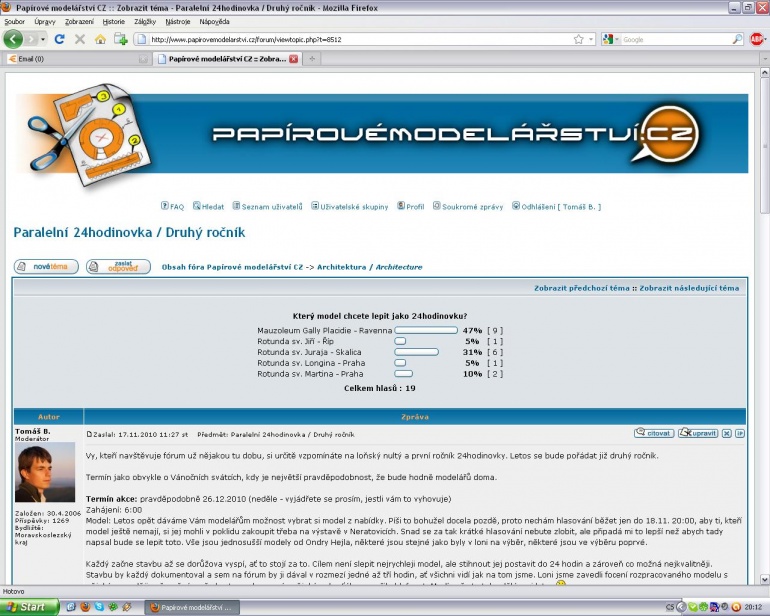Open the Uživatelské skupiny link
The image size is (770, 616).
coord(354,207)
